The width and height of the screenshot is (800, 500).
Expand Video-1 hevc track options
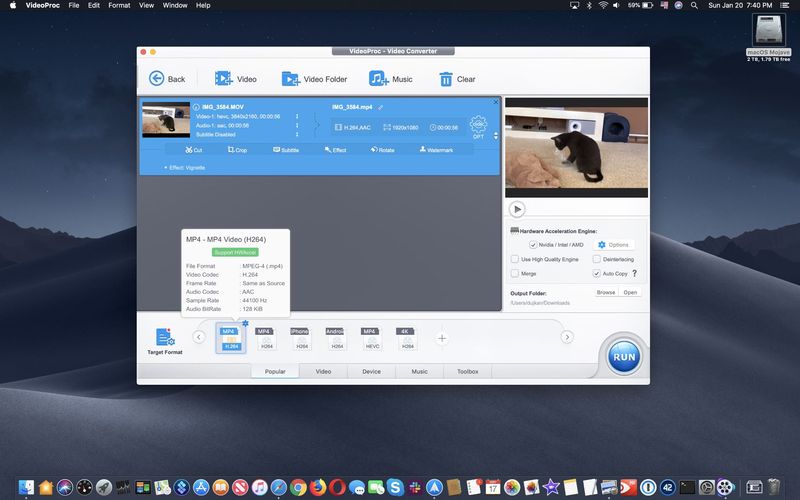(297, 116)
